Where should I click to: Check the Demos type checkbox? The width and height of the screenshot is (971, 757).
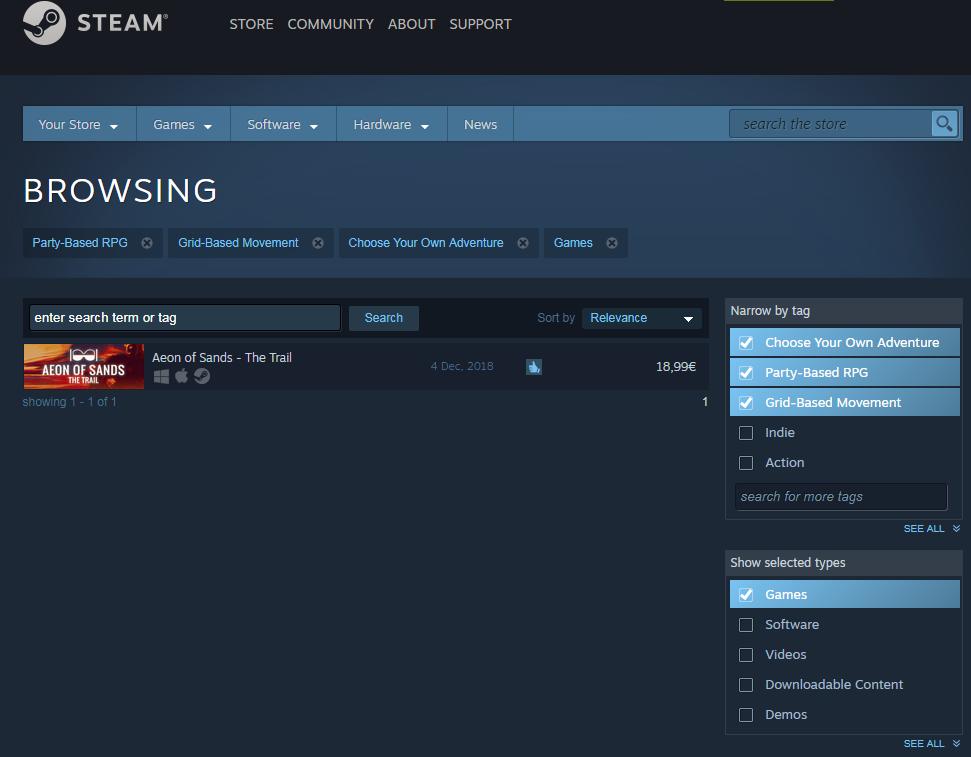coord(746,715)
